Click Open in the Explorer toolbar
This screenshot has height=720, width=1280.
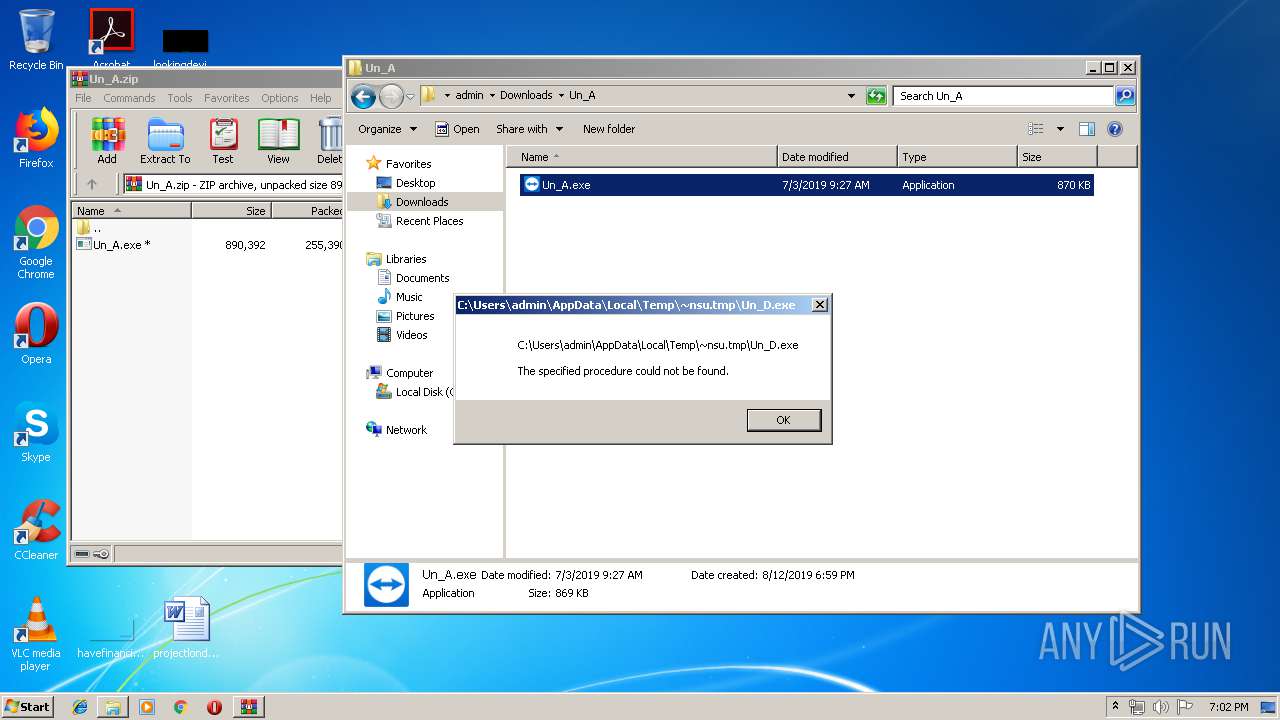(x=457, y=129)
